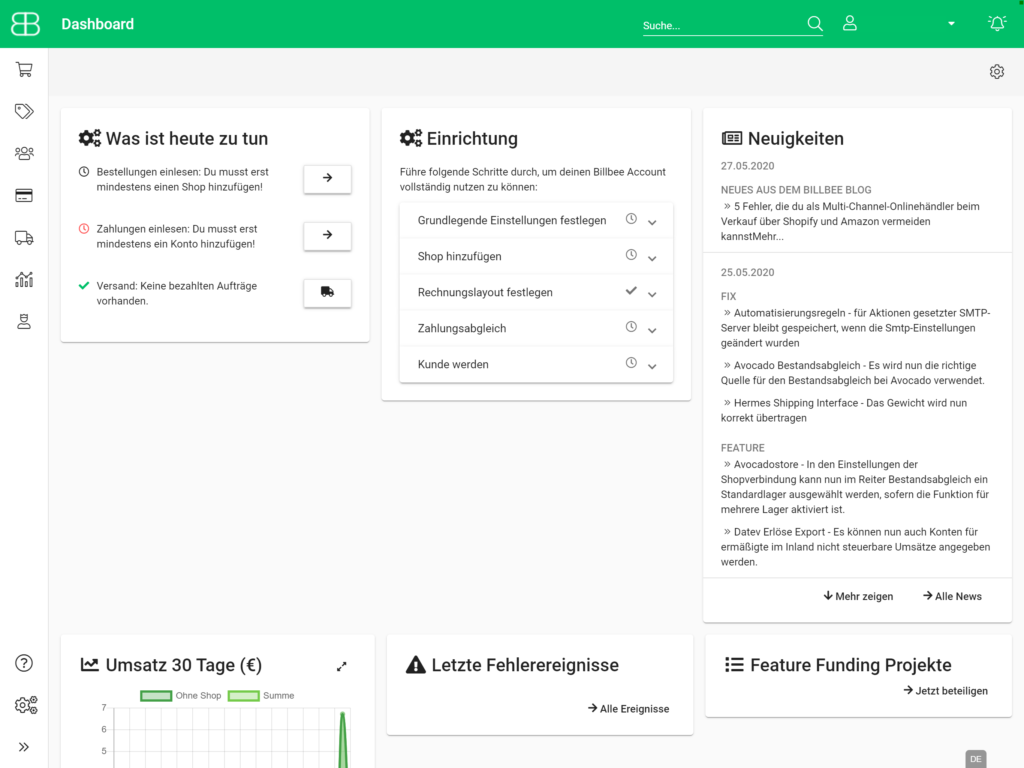Image resolution: width=1024 pixels, height=768 pixels.
Task: Open the worker icon in sidebar
Action: coord(24,321)
